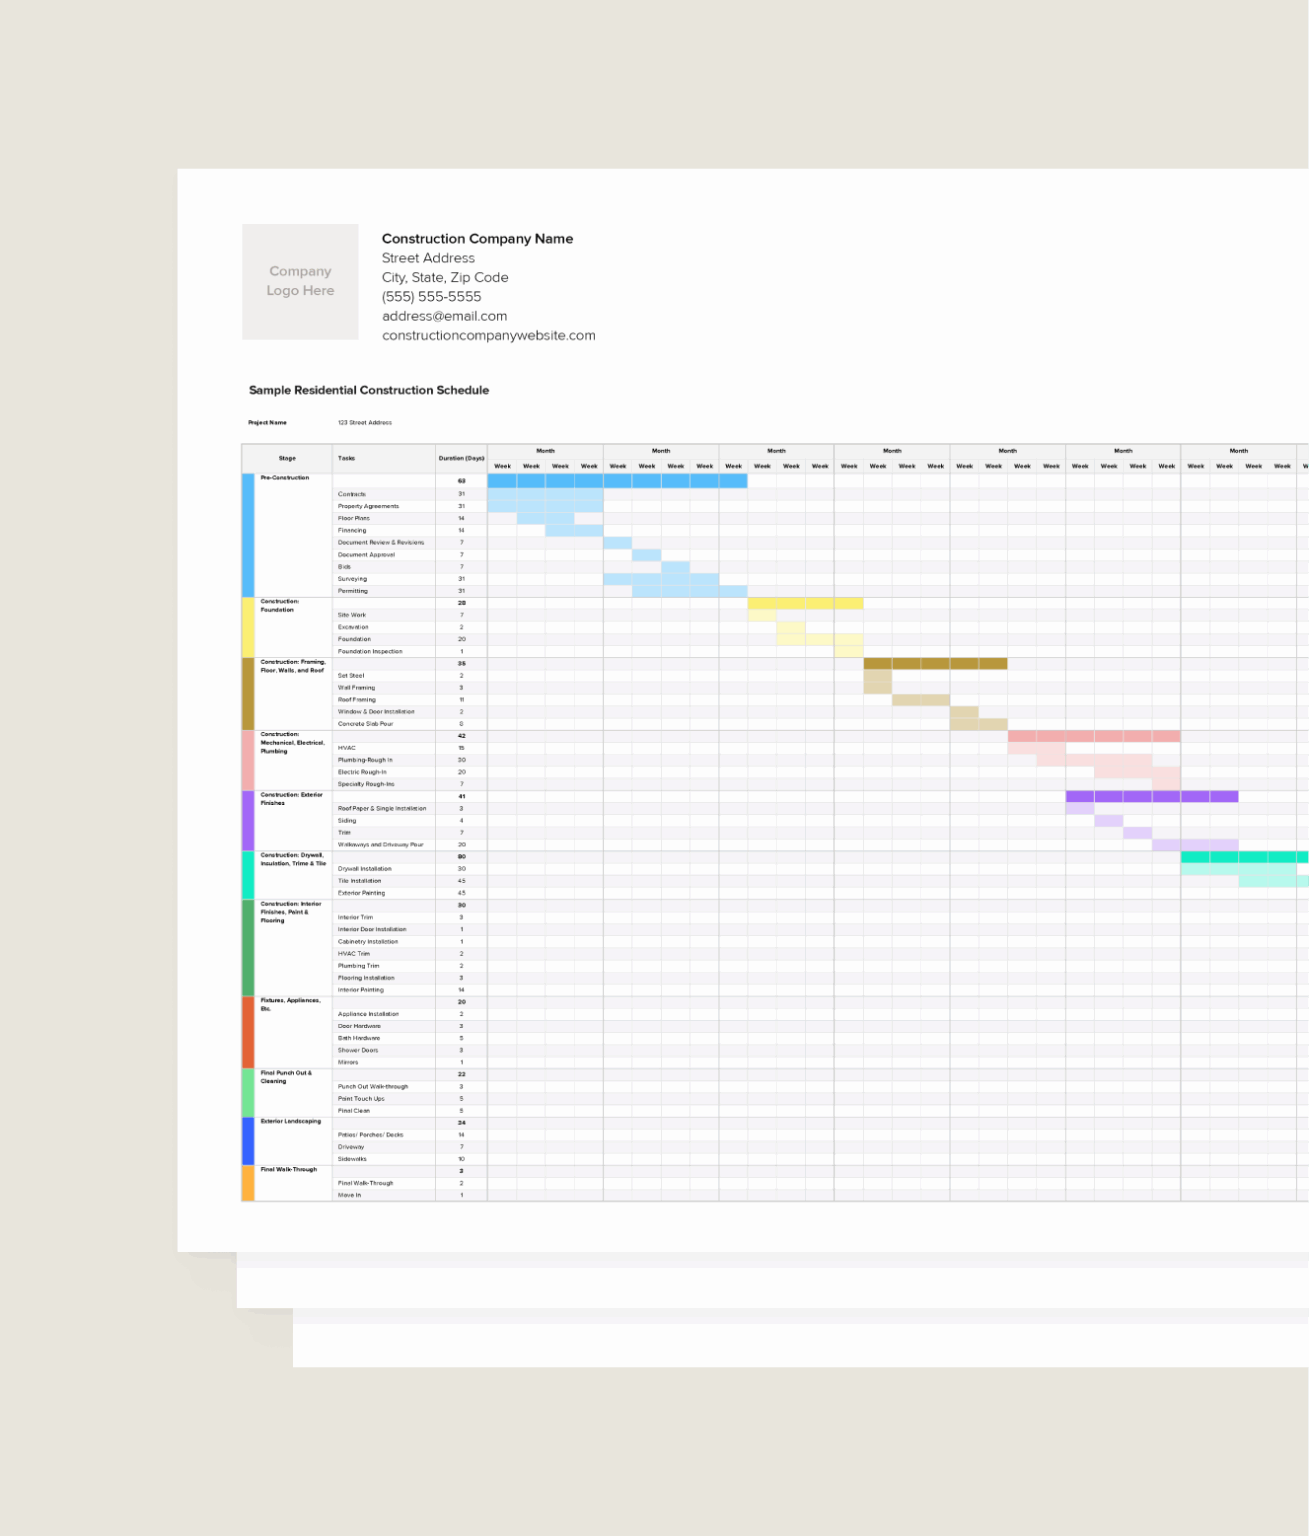Open constructioncompanywebsite.com link
Viewport: 1309px width, 1536px height.
(488, 335)
